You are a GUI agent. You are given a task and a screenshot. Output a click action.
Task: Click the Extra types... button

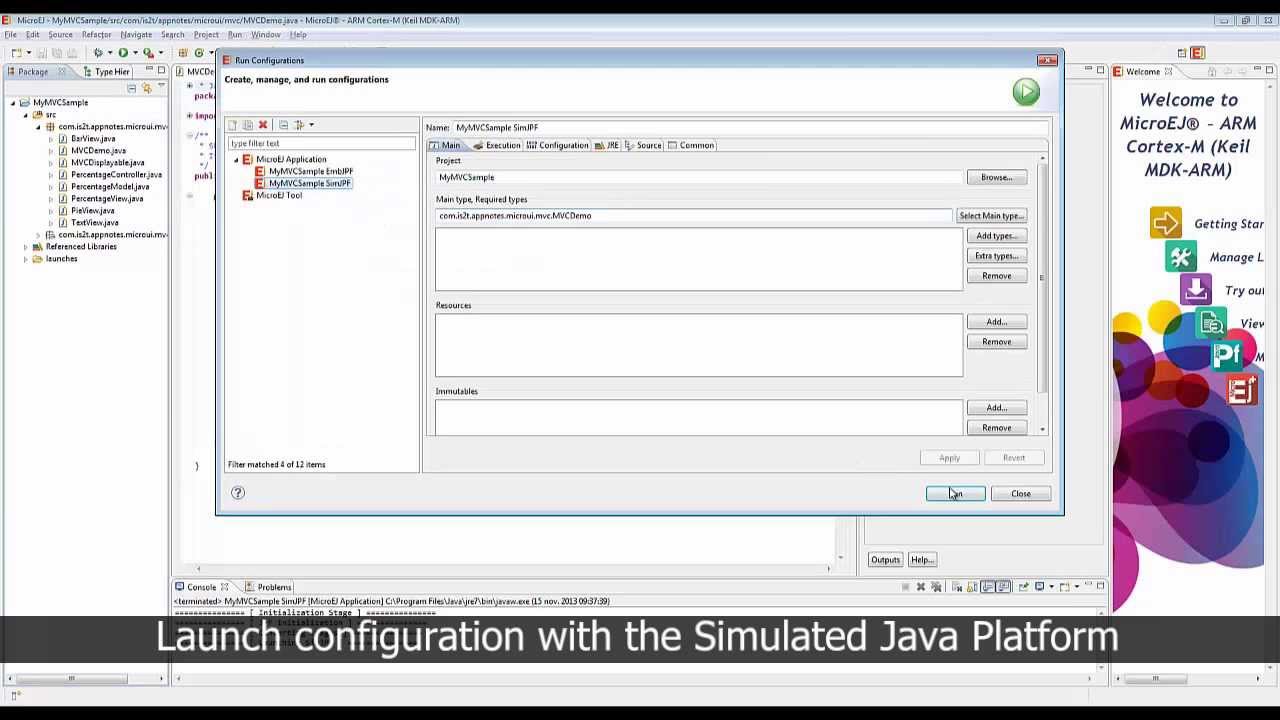click(x=996, y=256)
